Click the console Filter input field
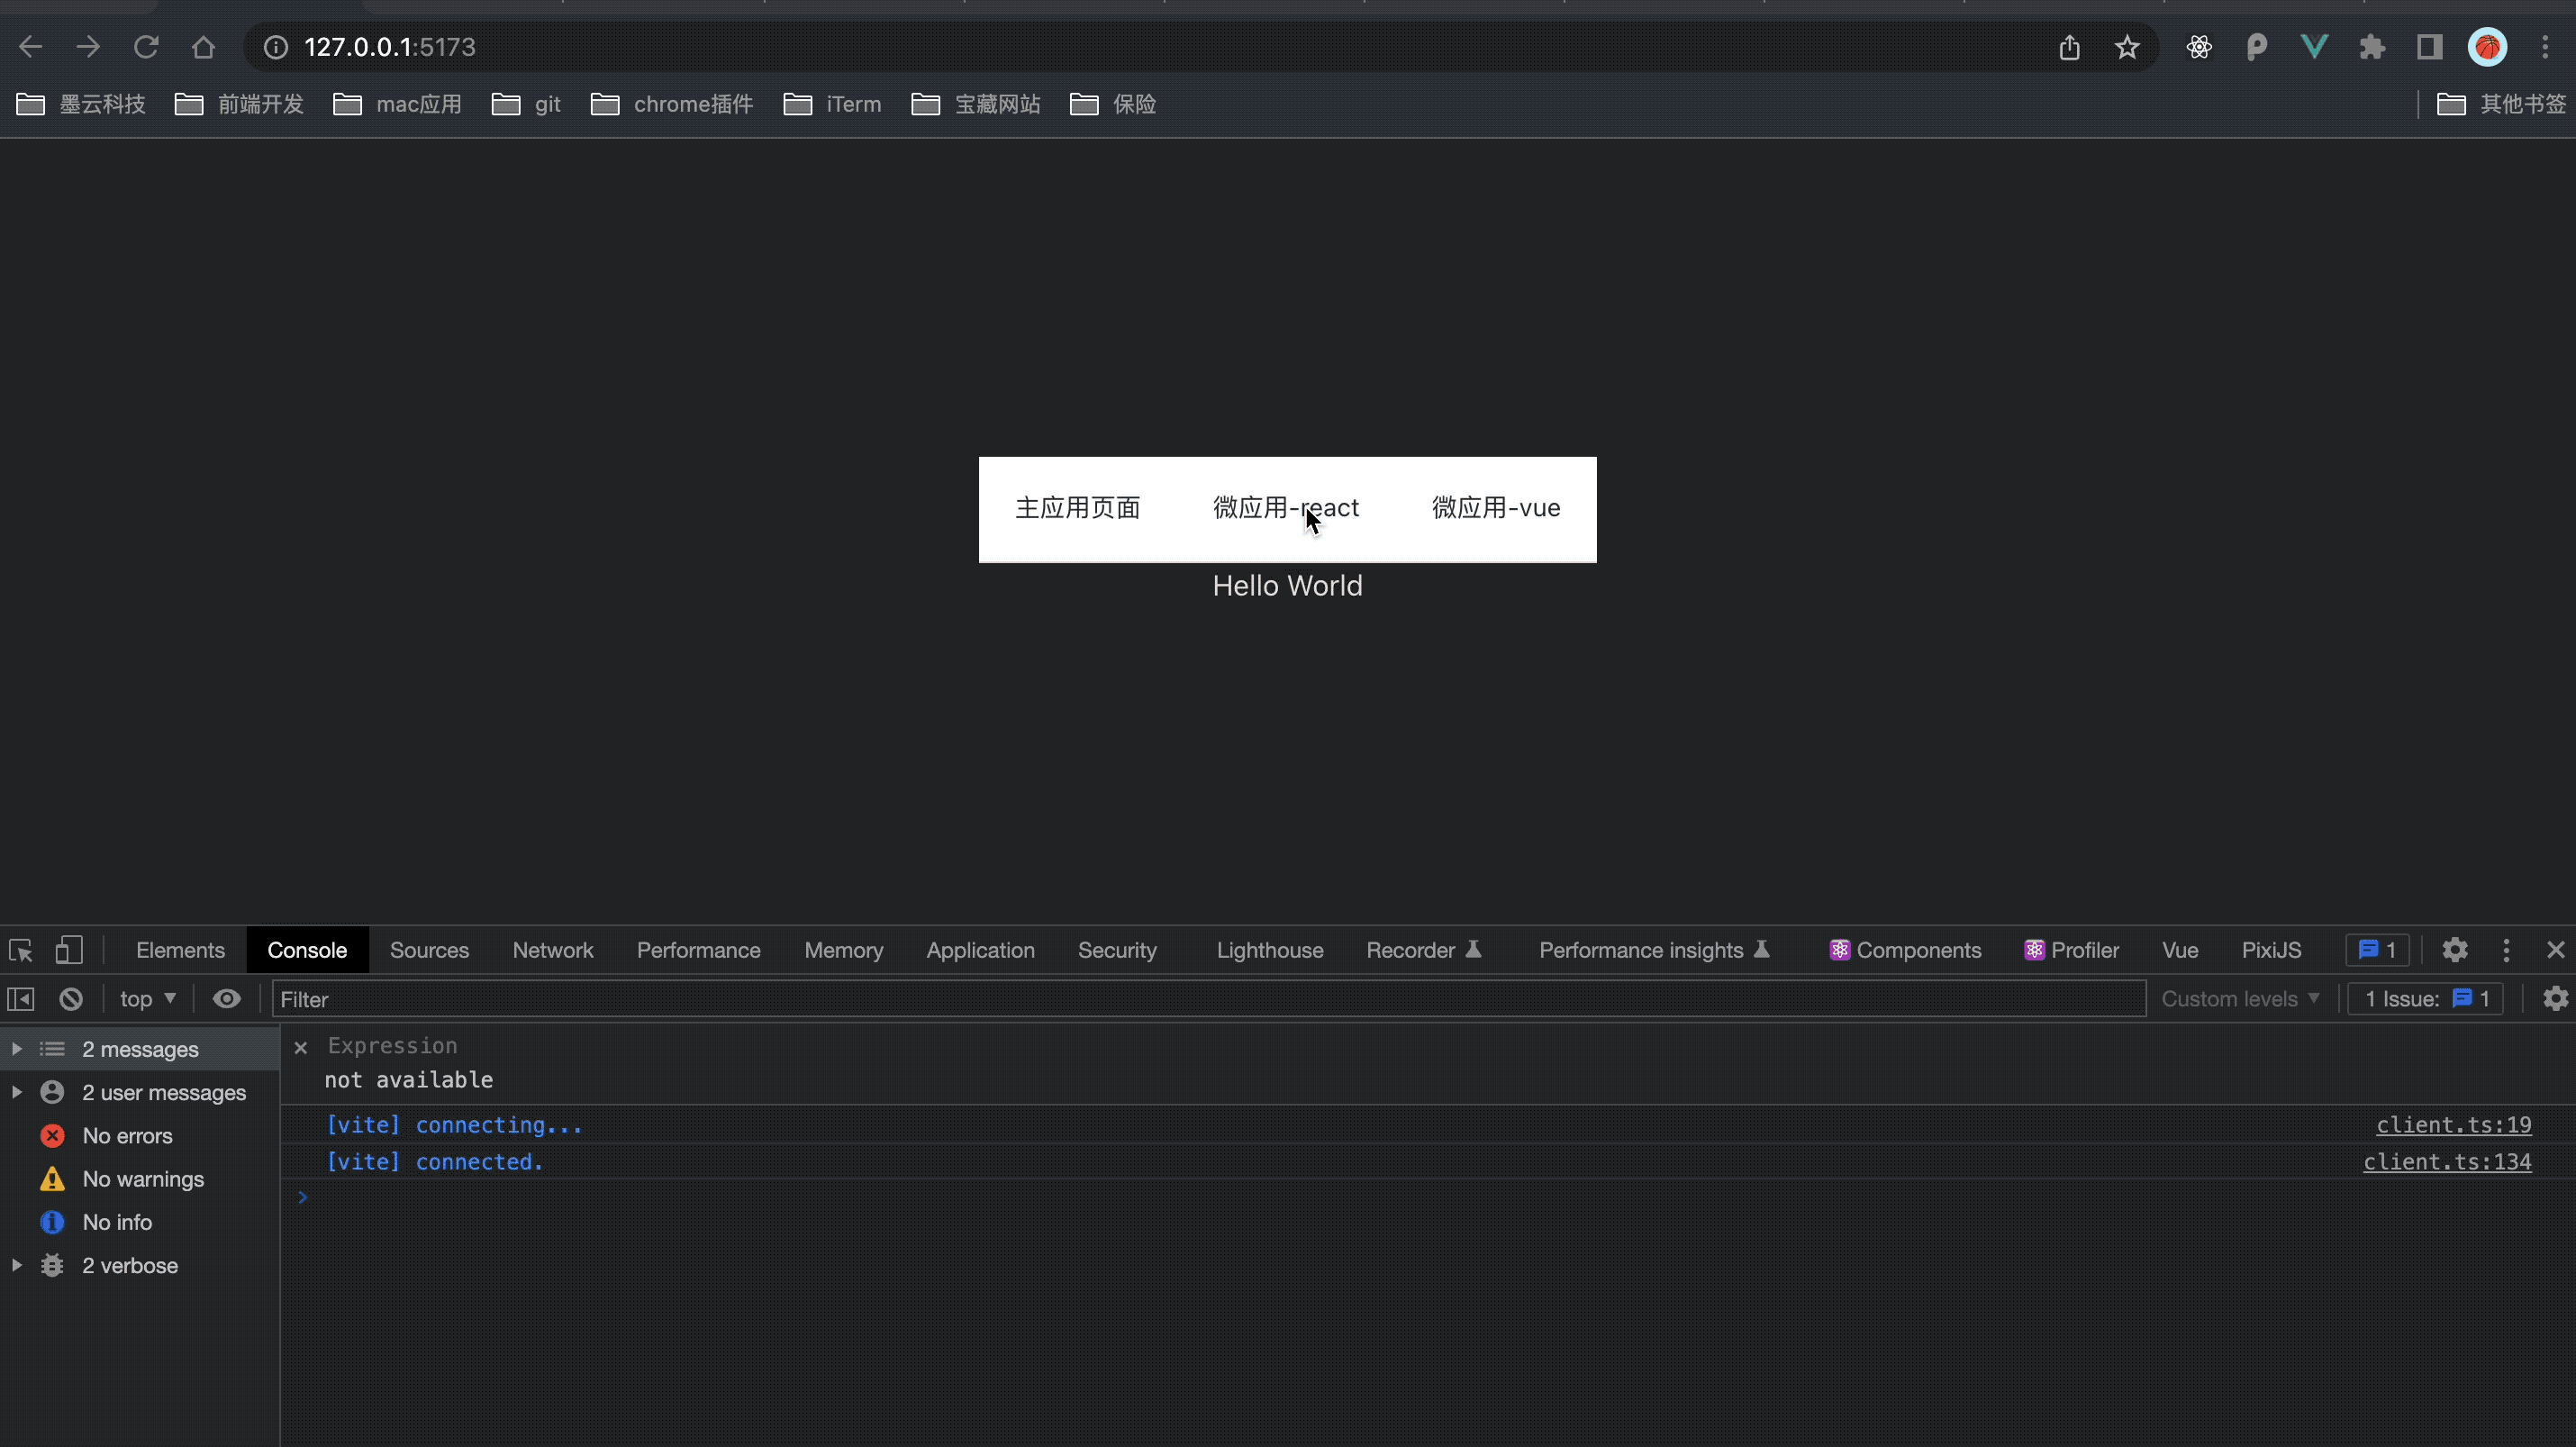 (700, 998)
